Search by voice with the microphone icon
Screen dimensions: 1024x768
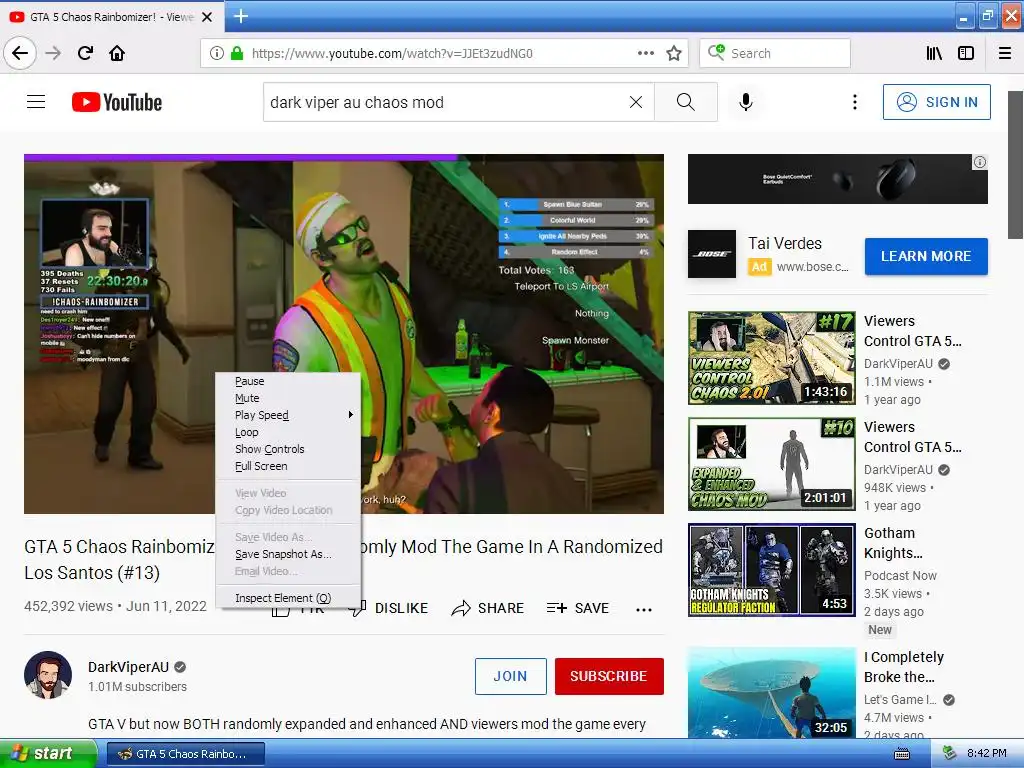point(746,102)
